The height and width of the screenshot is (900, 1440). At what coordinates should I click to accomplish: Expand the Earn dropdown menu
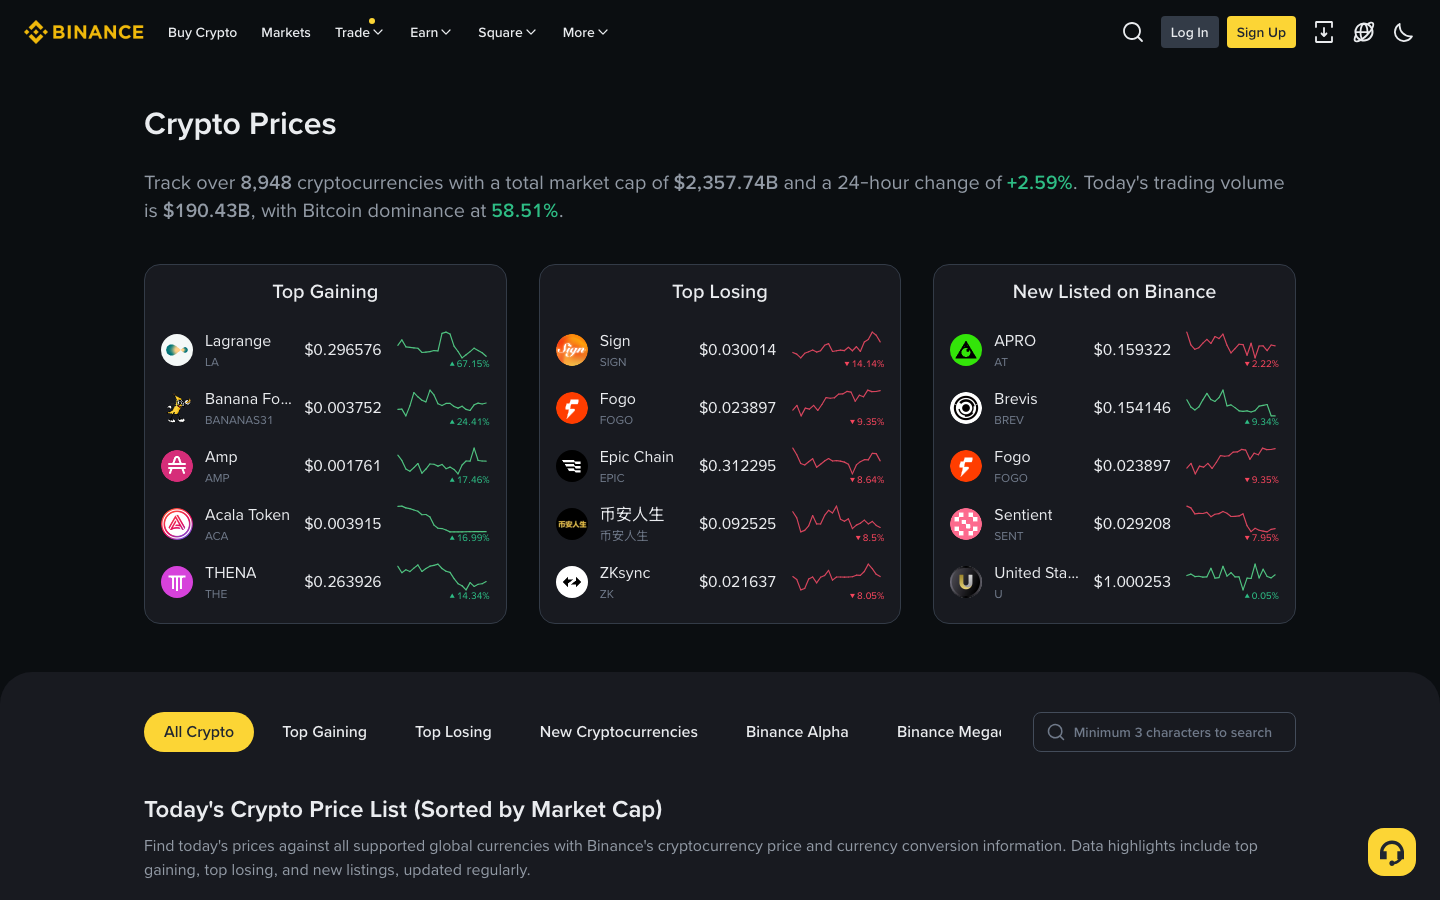tap(430, 32)
